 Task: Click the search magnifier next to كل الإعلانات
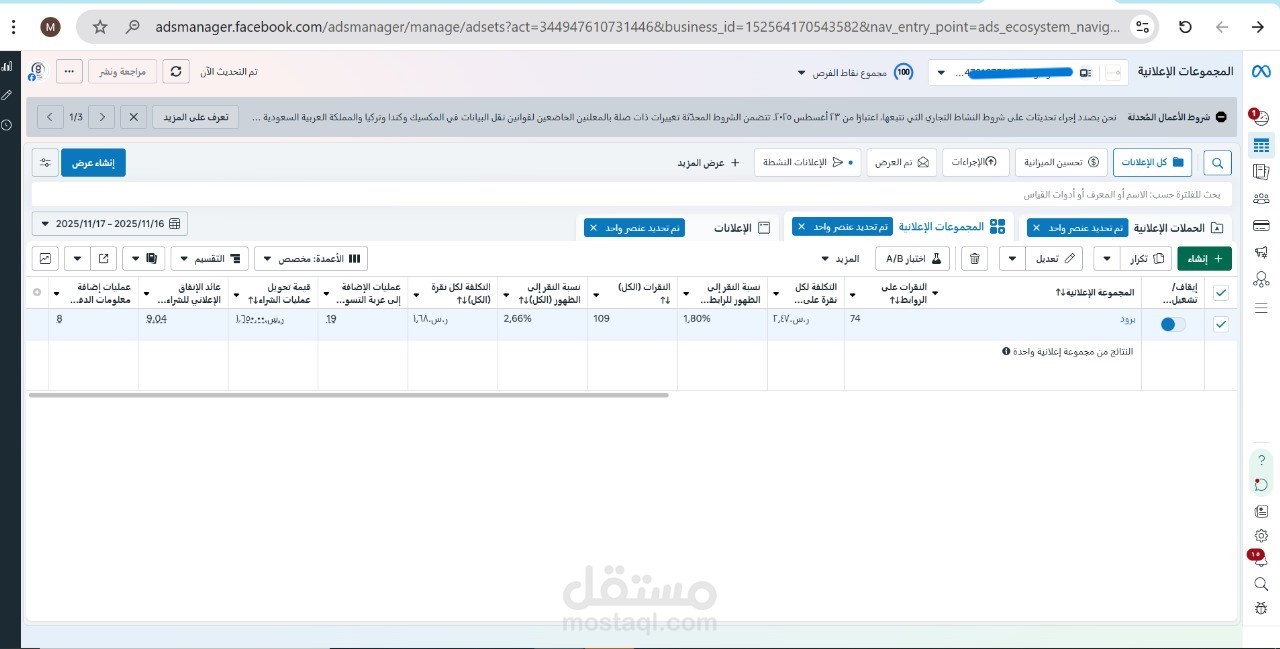click(1217, 162)
